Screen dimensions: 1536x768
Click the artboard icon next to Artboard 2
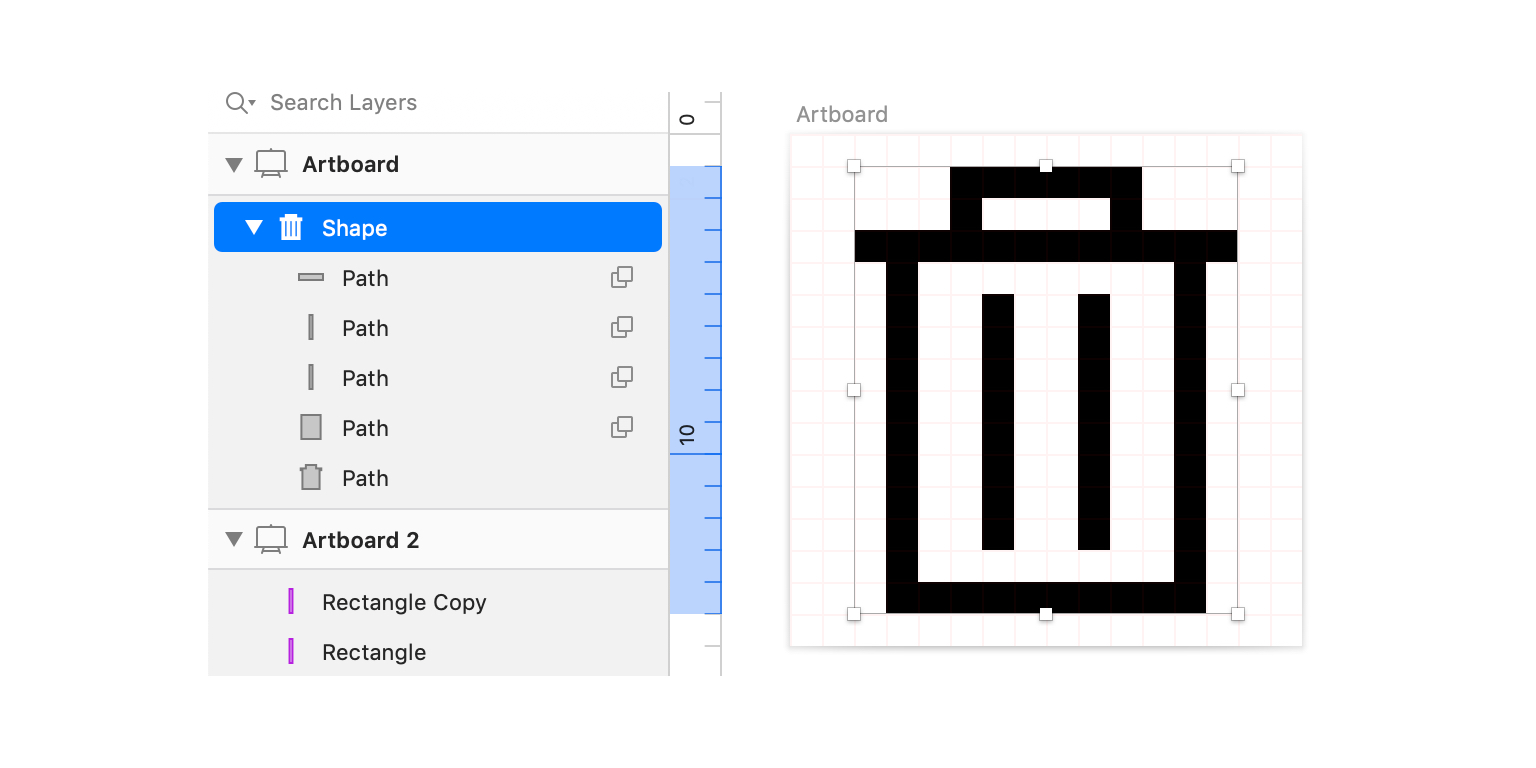point(271,540)
